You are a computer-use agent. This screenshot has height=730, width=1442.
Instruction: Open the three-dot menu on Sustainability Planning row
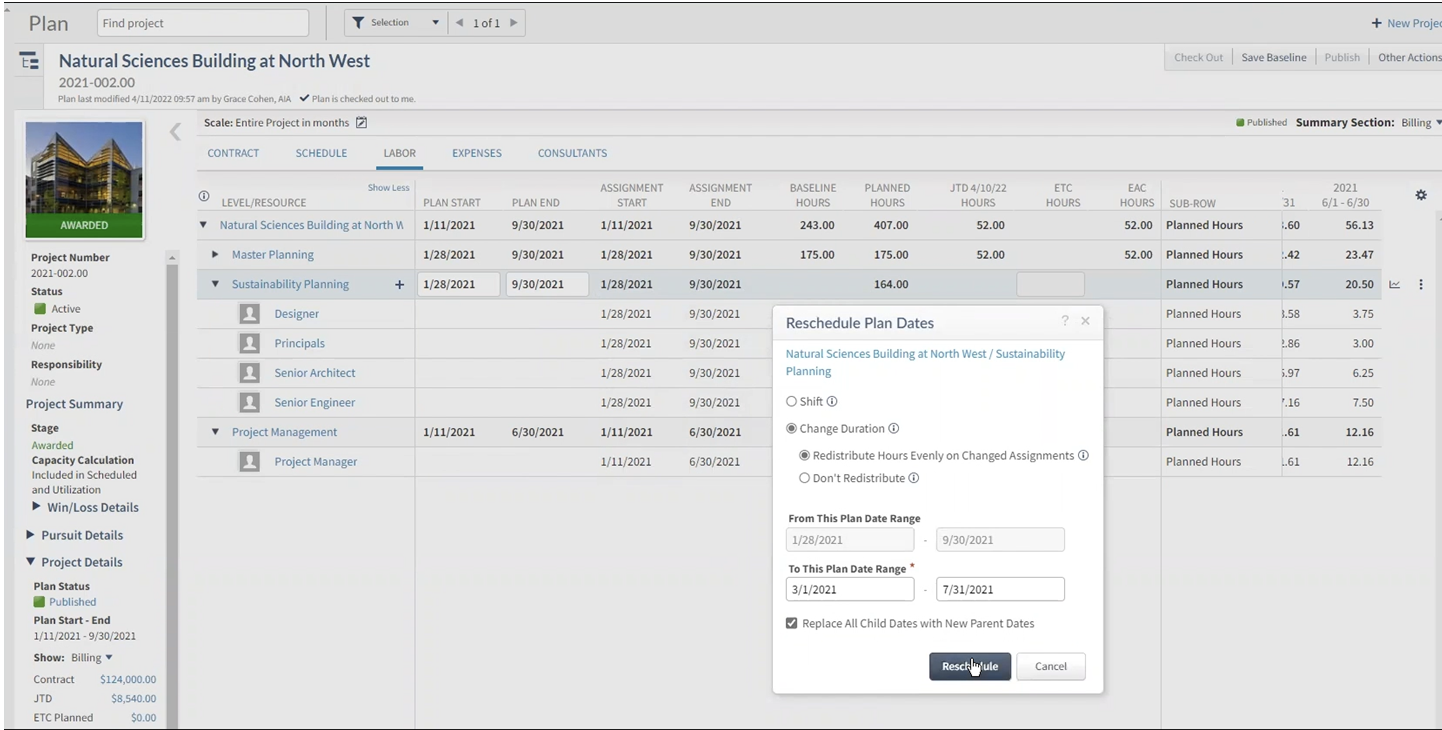pyautogui.click(x=1420, y=284)
